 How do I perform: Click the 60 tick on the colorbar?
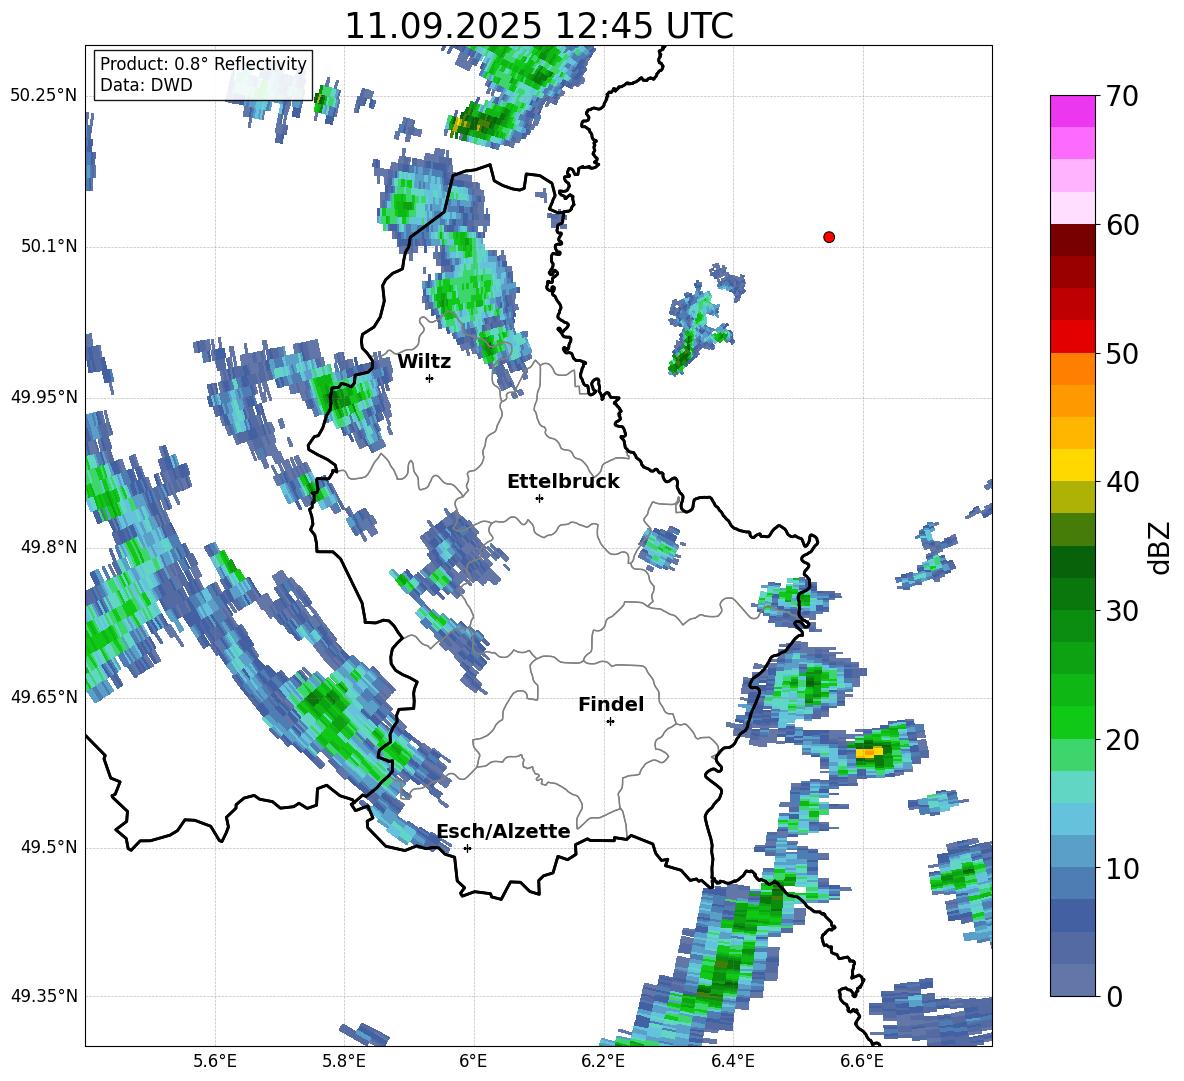click(x=1121, y=225)
